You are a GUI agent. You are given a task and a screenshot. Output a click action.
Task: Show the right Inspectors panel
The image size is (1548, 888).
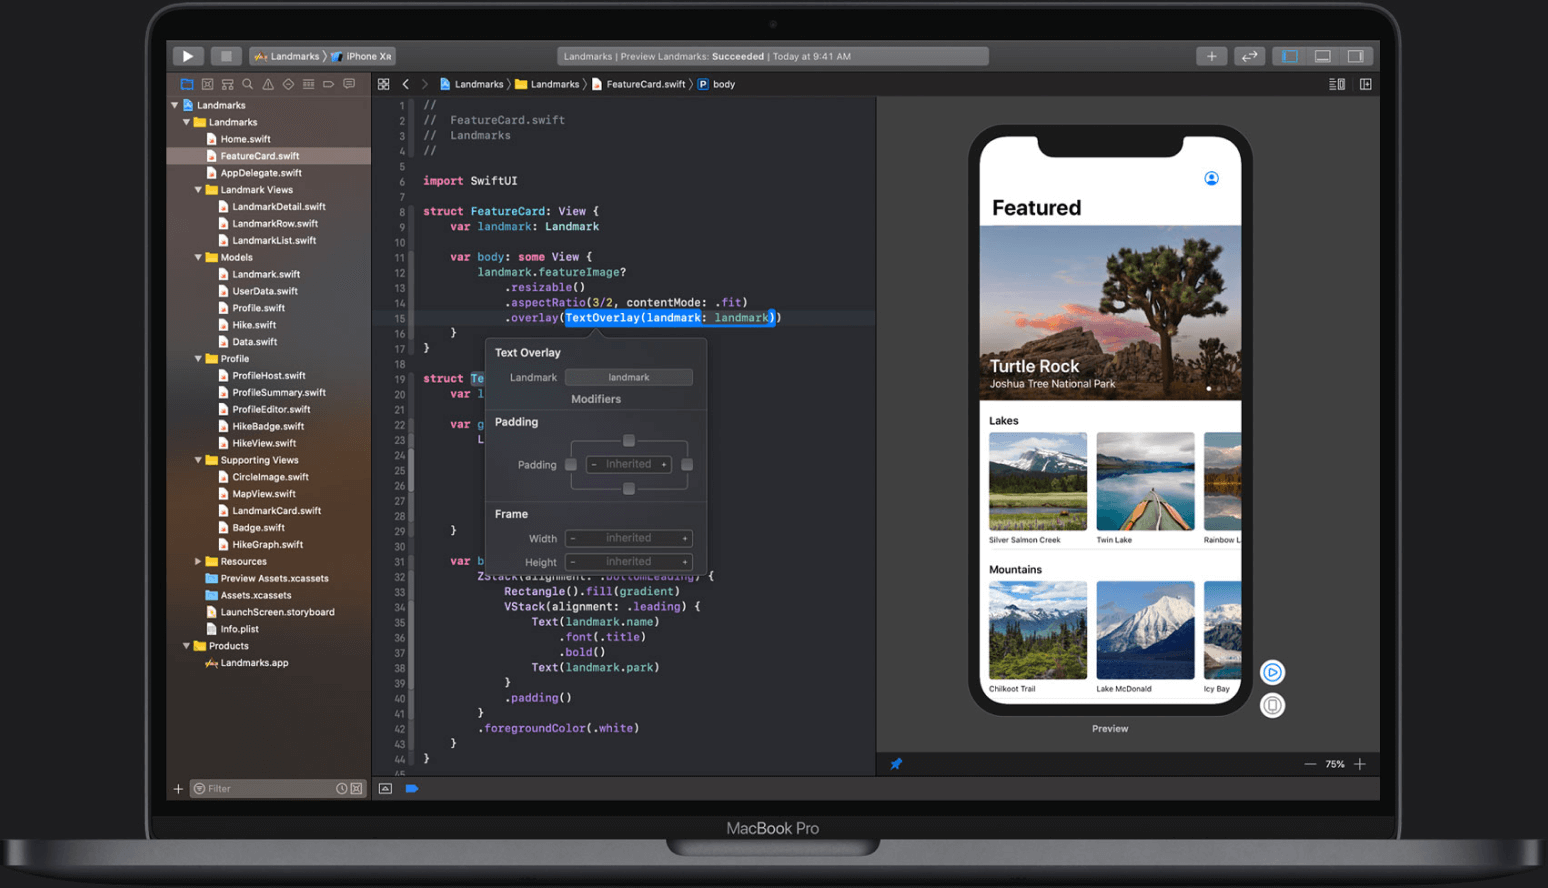1355,56
